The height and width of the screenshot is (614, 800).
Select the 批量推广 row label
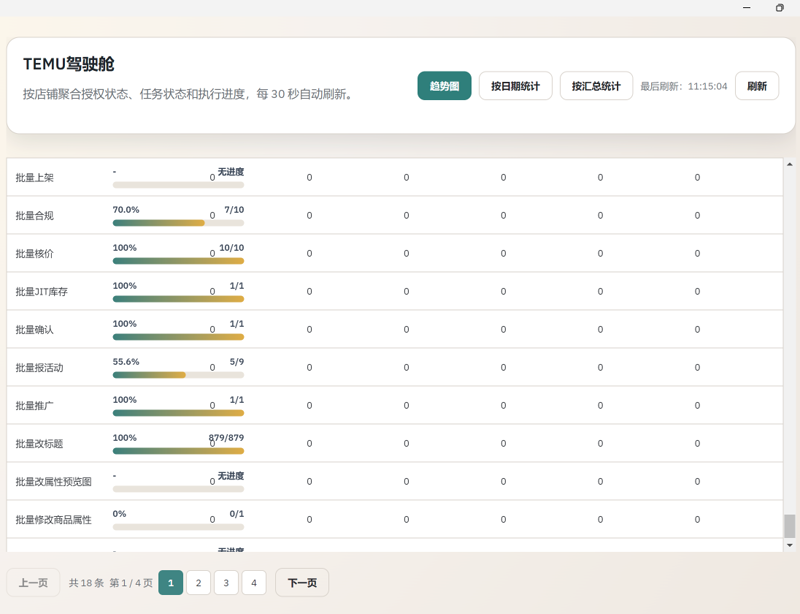pyautogui.click(x=35, y=406)
